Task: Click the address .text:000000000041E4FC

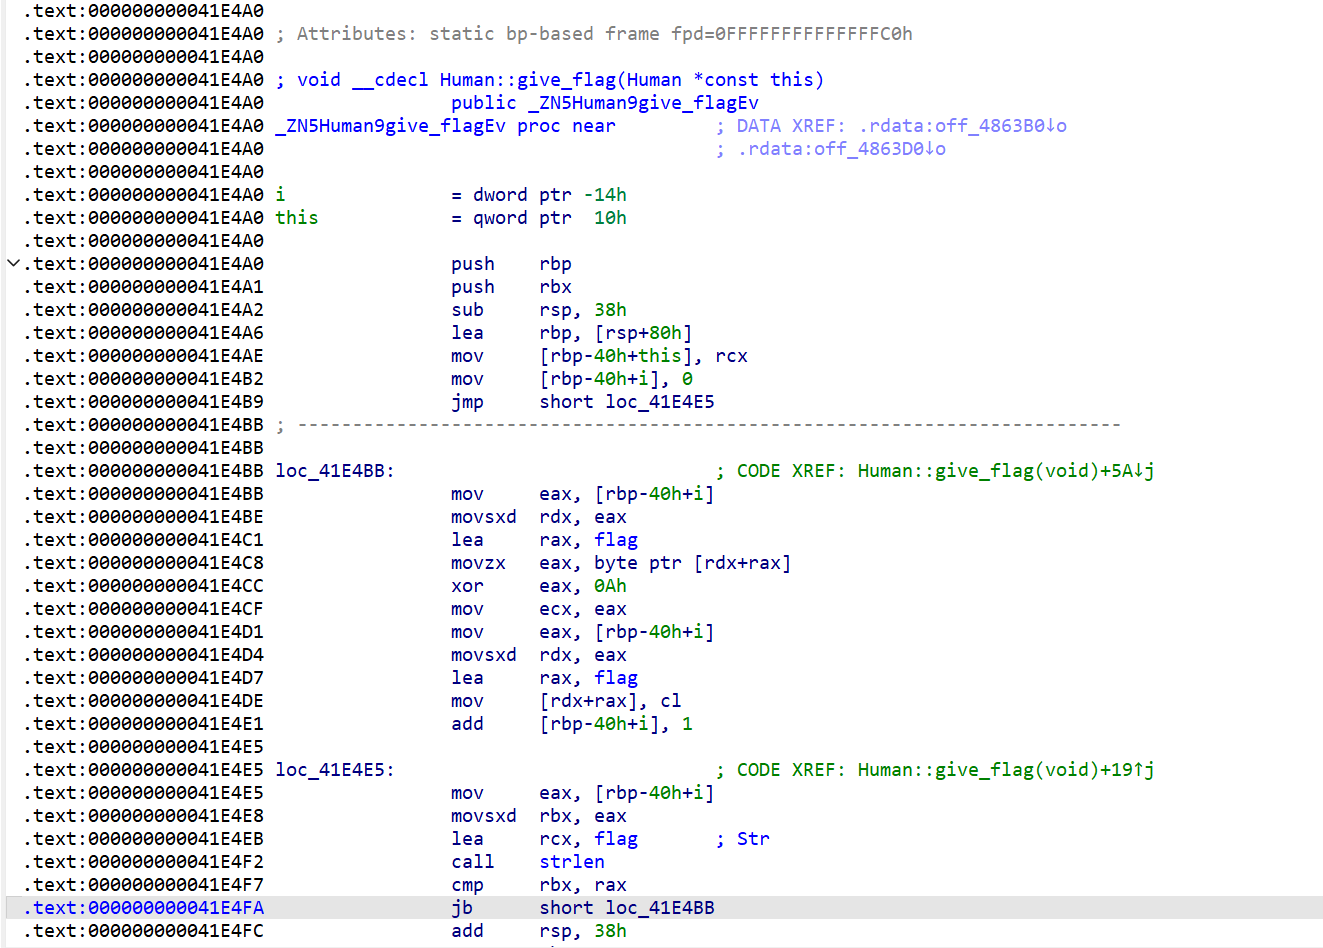Action: 144,931
